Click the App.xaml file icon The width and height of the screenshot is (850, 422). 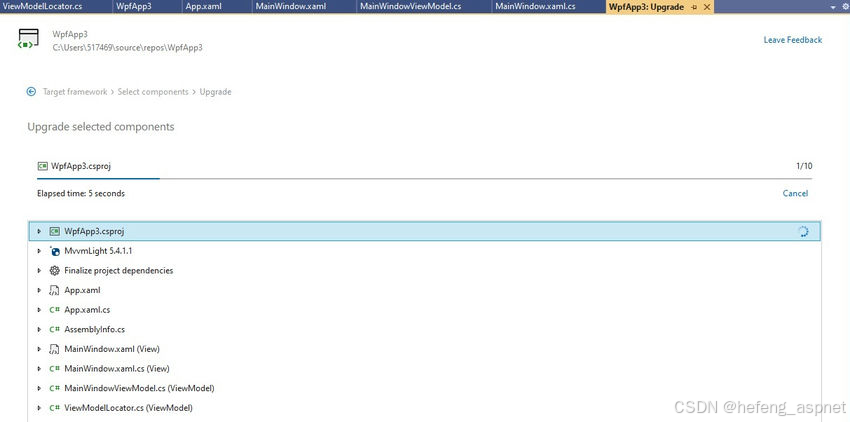tap(54, 290)
